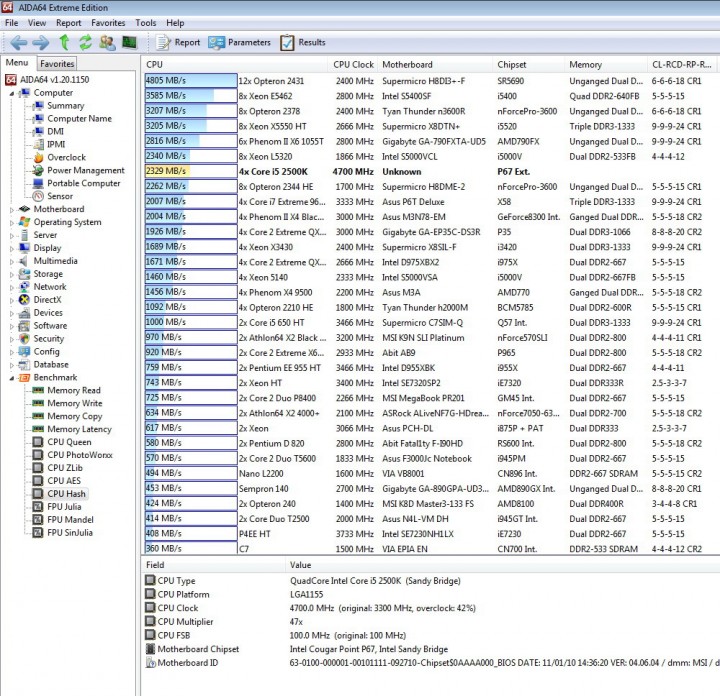Open the Tools menu
The width and height of the screenshot is (720, 696).
[x=146, y=23]
